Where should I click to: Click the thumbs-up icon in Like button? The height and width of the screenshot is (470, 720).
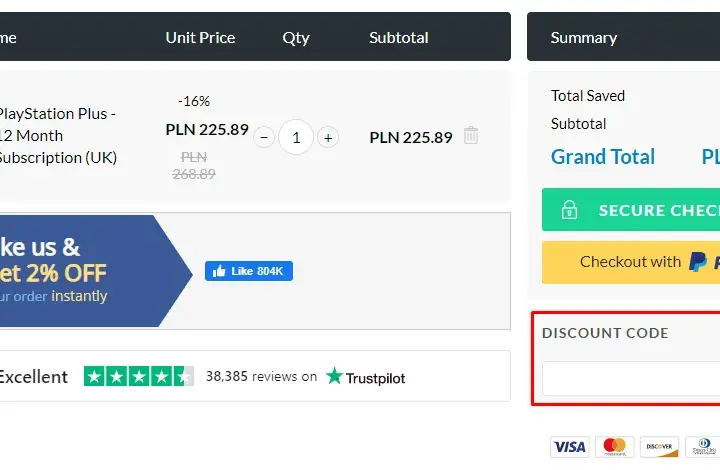click(219, 271)
